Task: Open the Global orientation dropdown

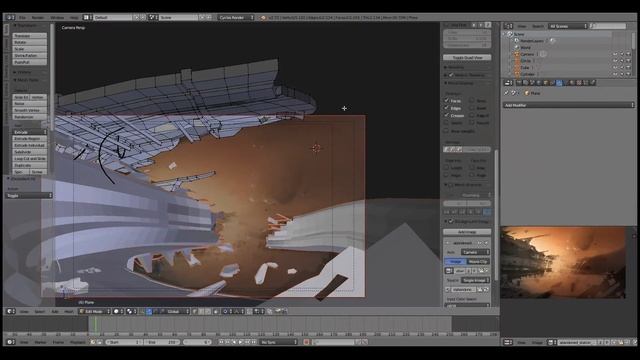Action: 176,311
